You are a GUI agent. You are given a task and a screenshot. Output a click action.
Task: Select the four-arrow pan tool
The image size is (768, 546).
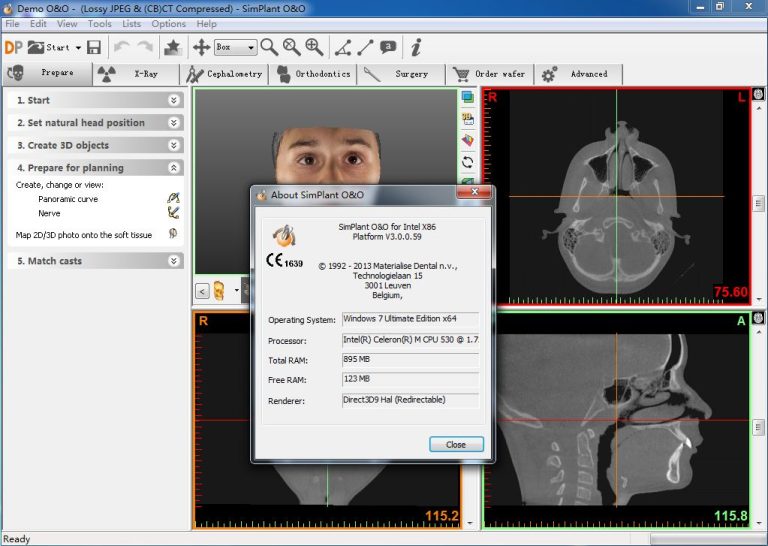point(201,47)
